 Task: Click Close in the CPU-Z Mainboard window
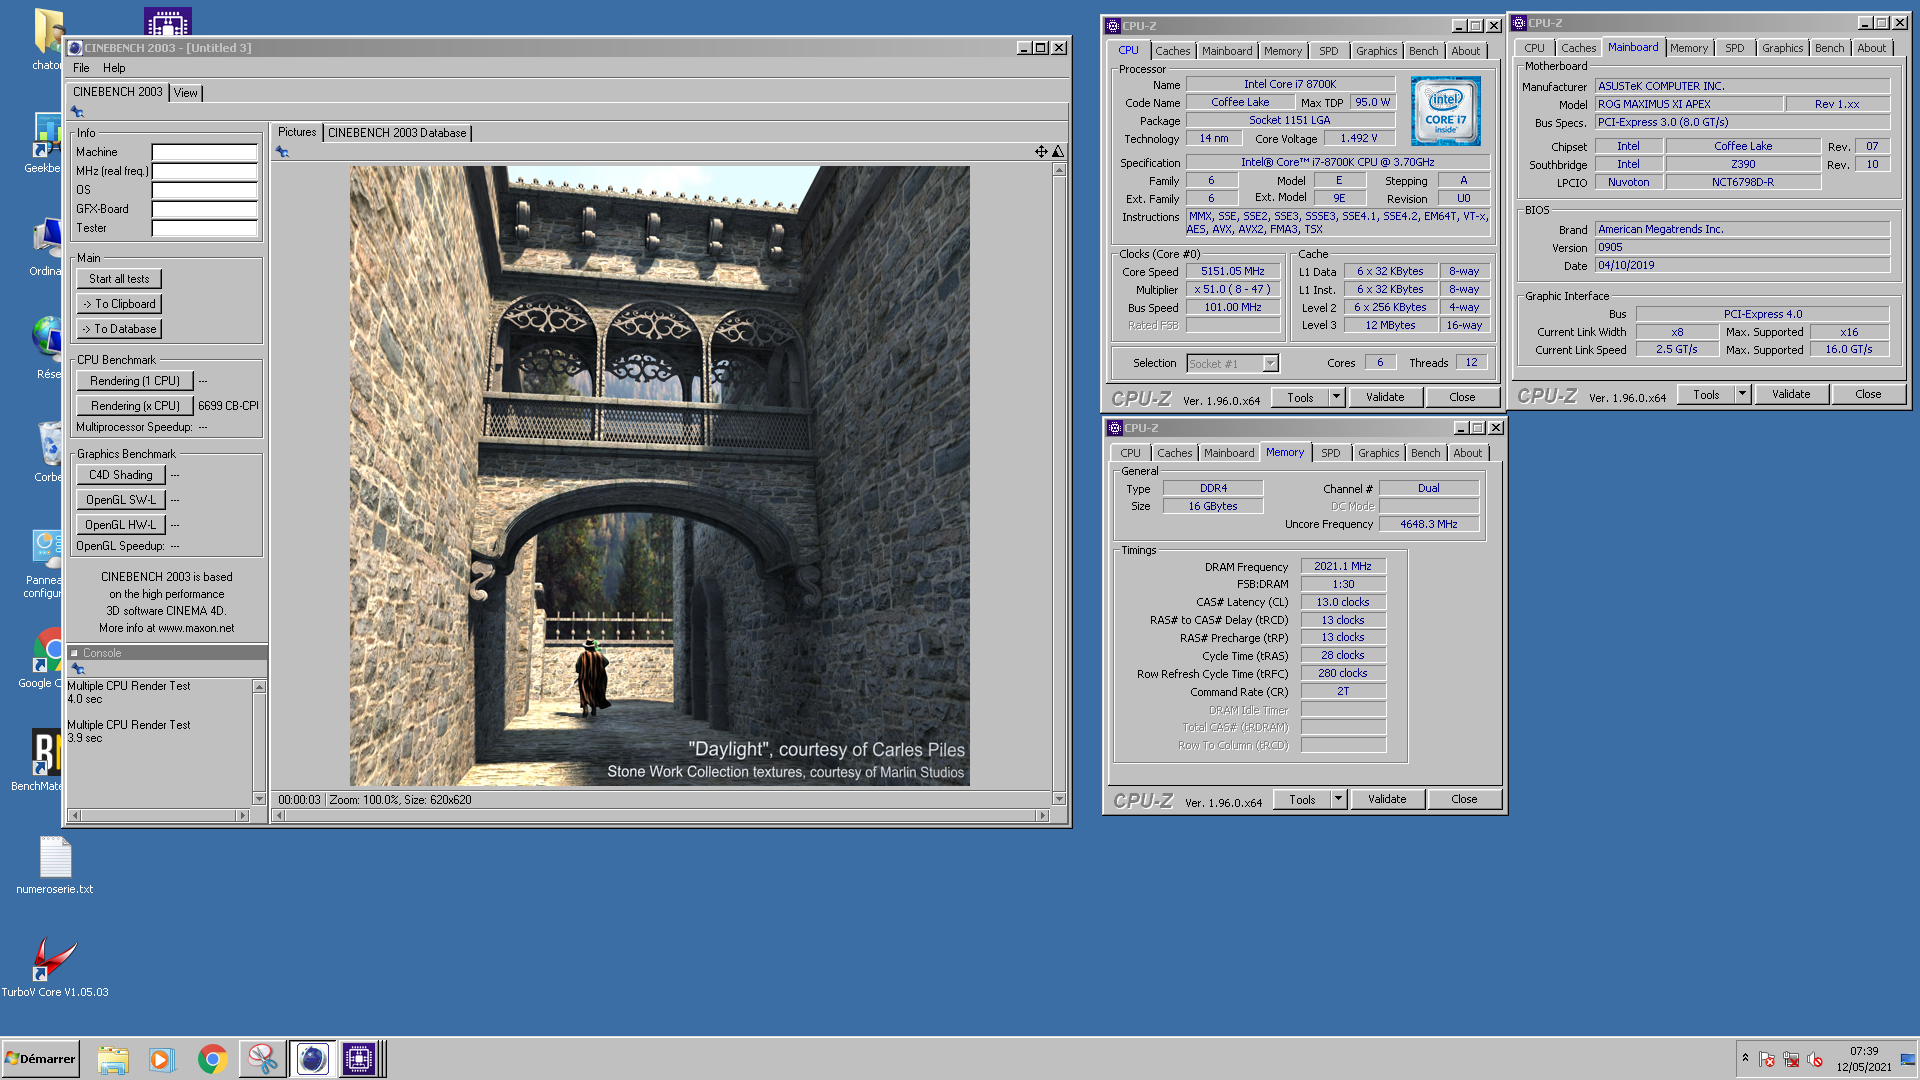point(1868,394)
